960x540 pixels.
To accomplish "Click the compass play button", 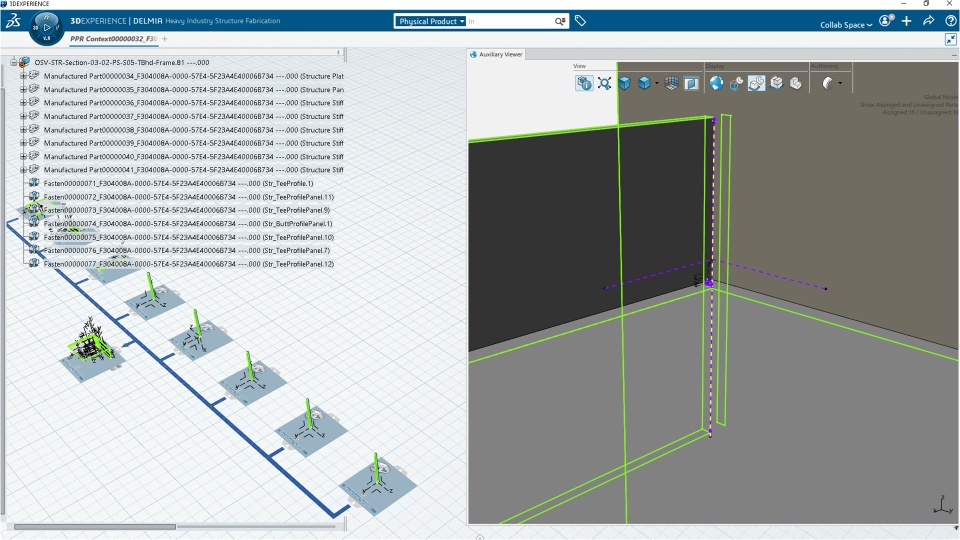I will coord(47,28).
